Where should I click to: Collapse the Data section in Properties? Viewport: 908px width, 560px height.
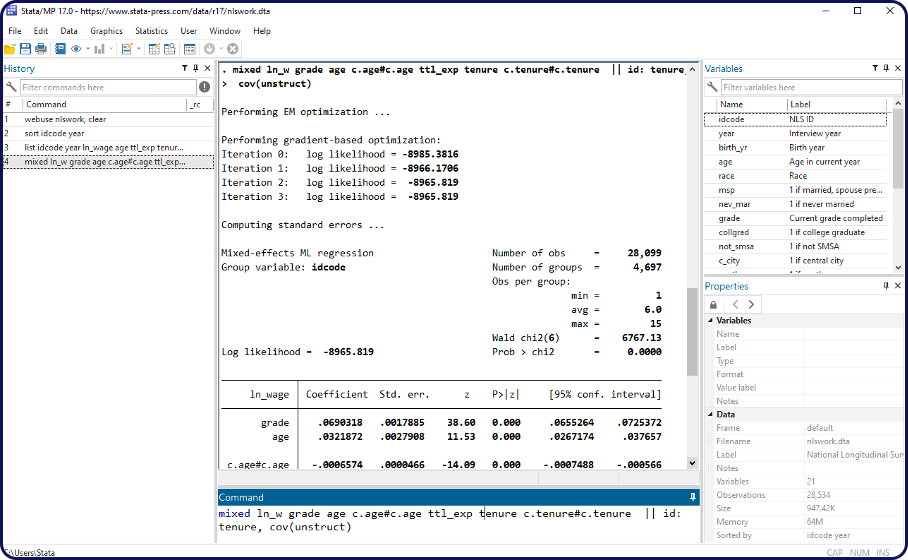click(711, 414)
